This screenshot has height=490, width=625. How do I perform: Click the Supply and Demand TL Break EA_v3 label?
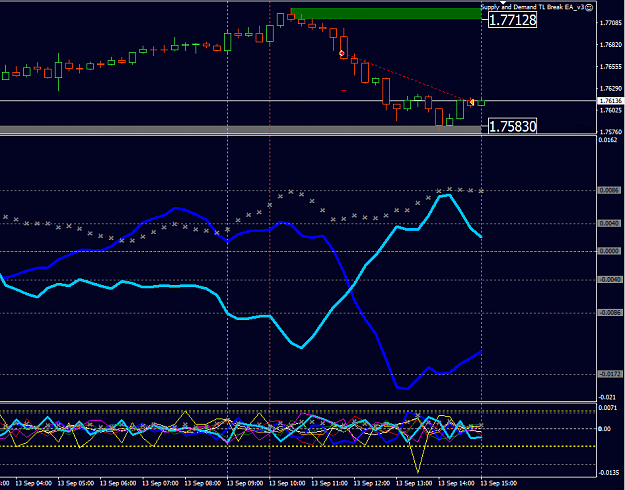(x=533, y=7)
